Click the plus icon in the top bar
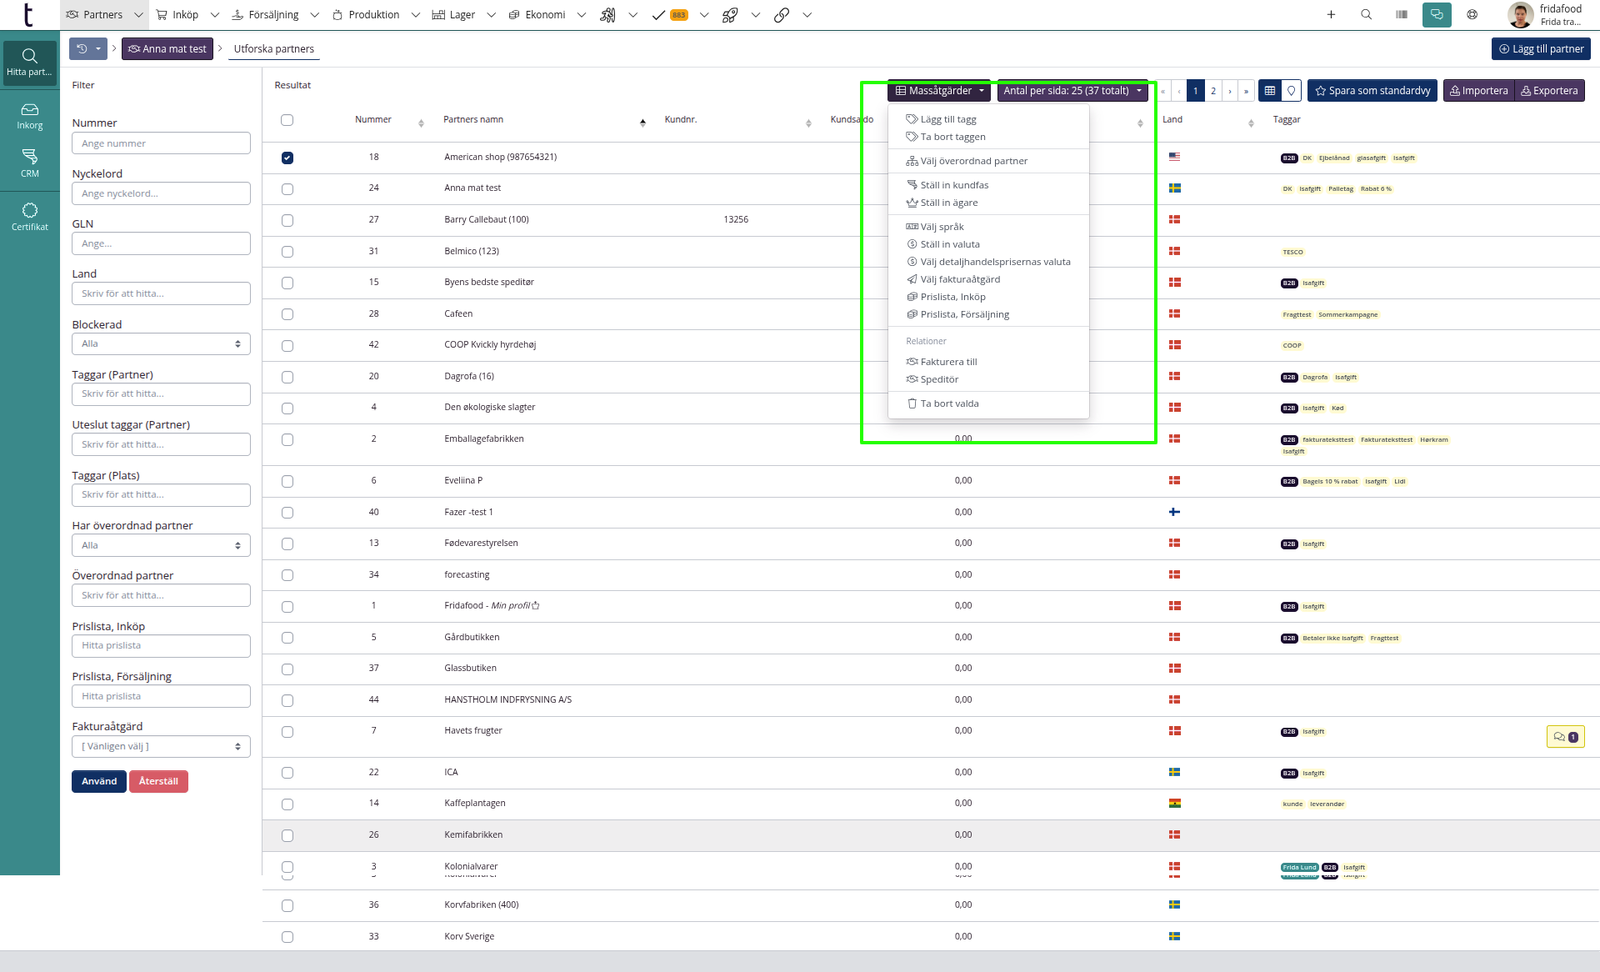This screenshot has width=1600, height=972. [x=1331, y=15]
